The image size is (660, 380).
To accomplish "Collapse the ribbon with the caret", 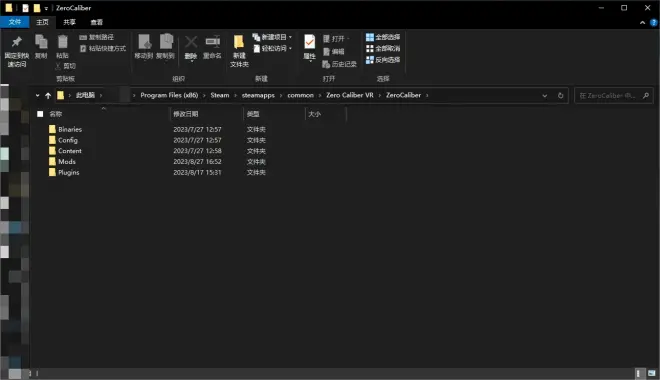I will [642, 23].
